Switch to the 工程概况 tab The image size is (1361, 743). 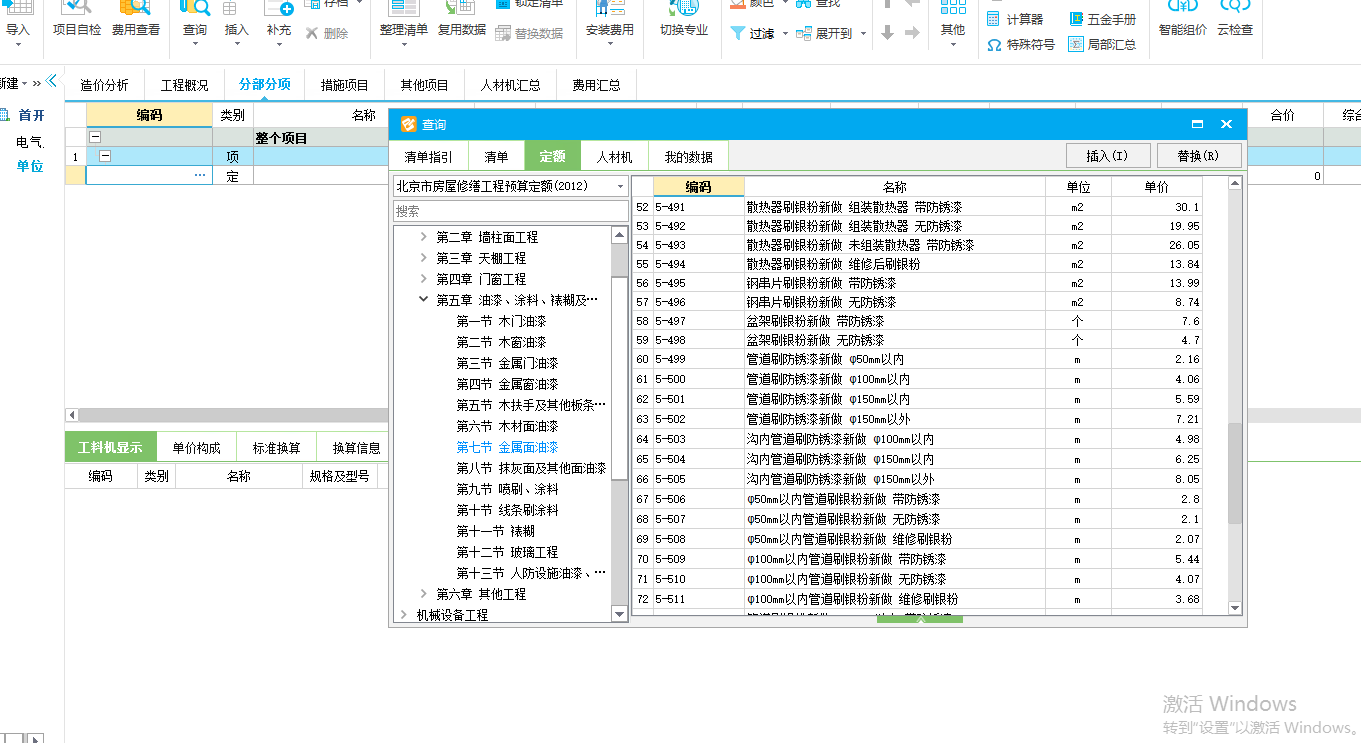pyautogui.click(x=184, y=85)
